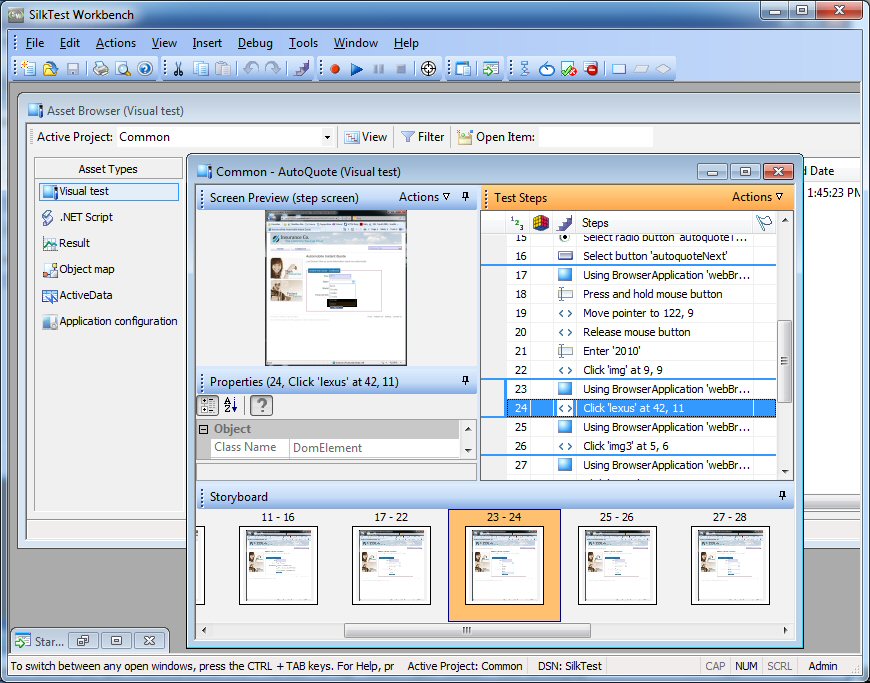Select the Categorized view icon in Properties
The height and width of the screenshot is (683, 870).
point(207,405)
